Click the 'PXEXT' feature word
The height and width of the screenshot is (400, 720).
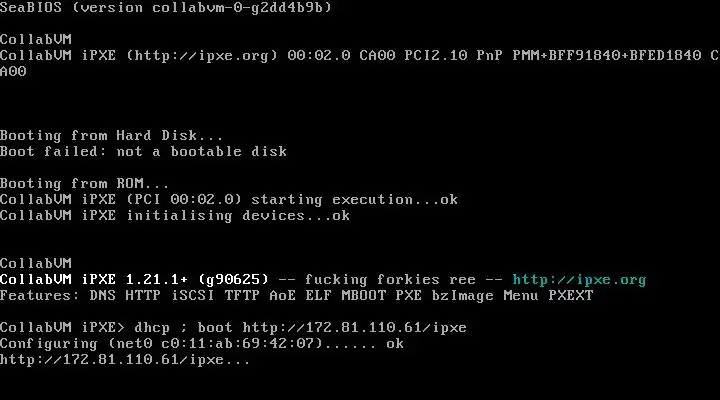(x=571, y=296)
